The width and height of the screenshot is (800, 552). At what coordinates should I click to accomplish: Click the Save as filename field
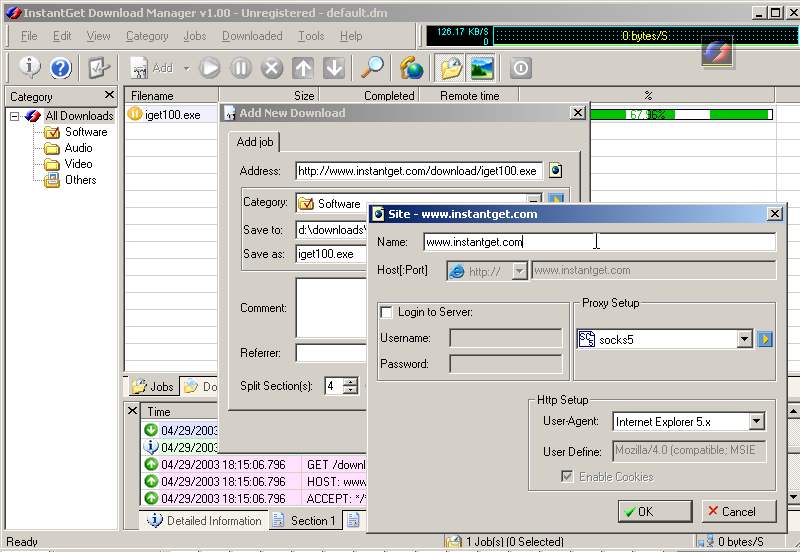(331, 254)
